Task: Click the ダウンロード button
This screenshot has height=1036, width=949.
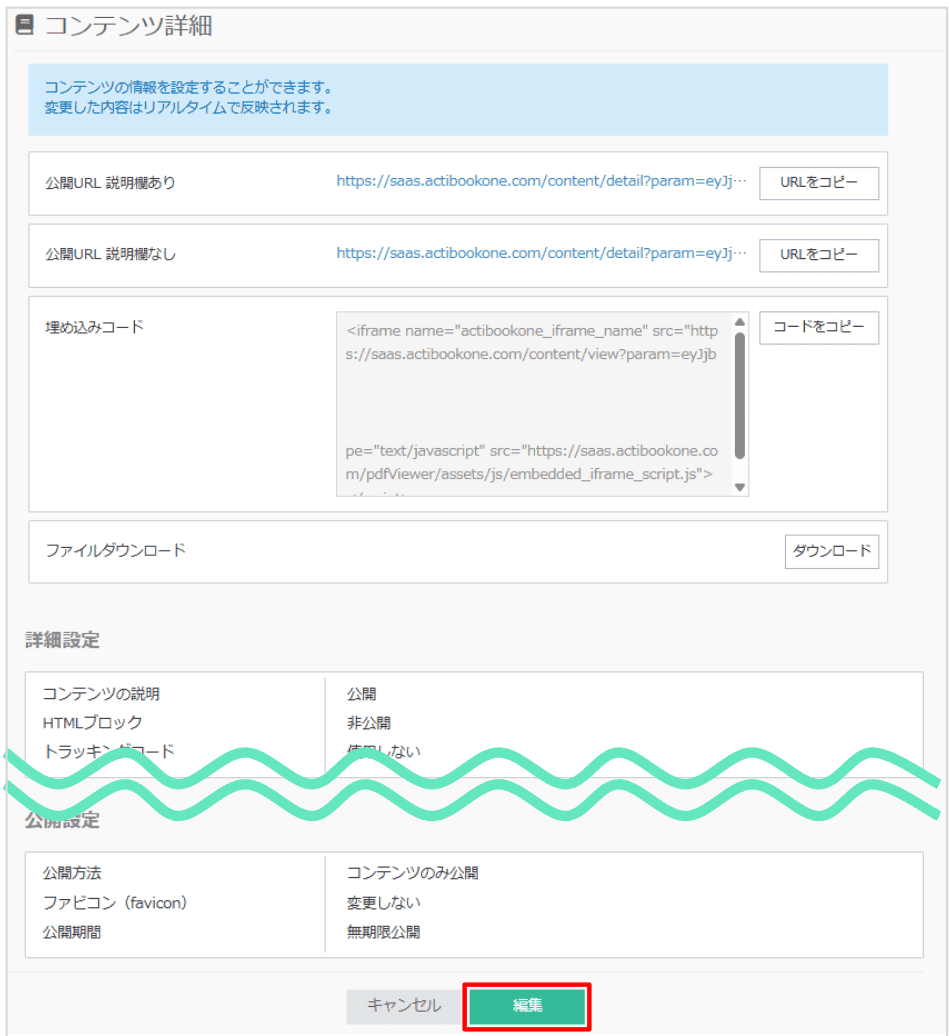Action: pos(831,551)
